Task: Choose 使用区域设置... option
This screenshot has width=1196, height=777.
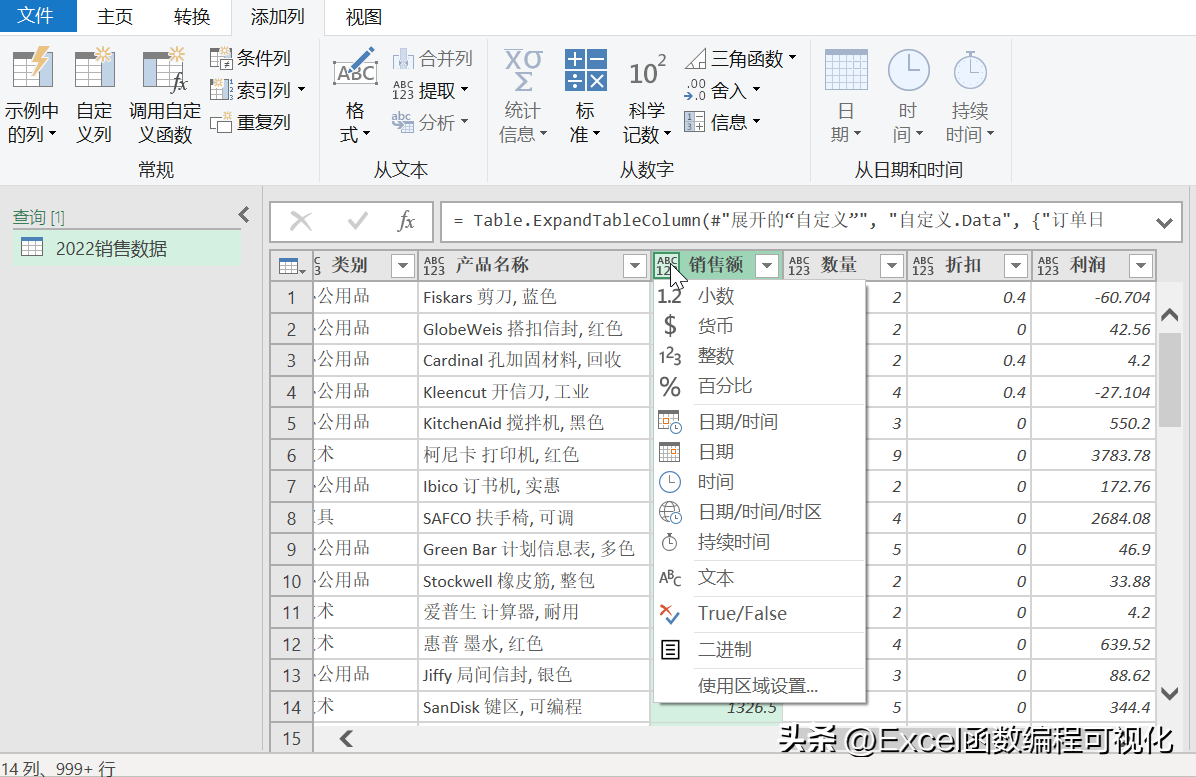Action: (760, 685)
